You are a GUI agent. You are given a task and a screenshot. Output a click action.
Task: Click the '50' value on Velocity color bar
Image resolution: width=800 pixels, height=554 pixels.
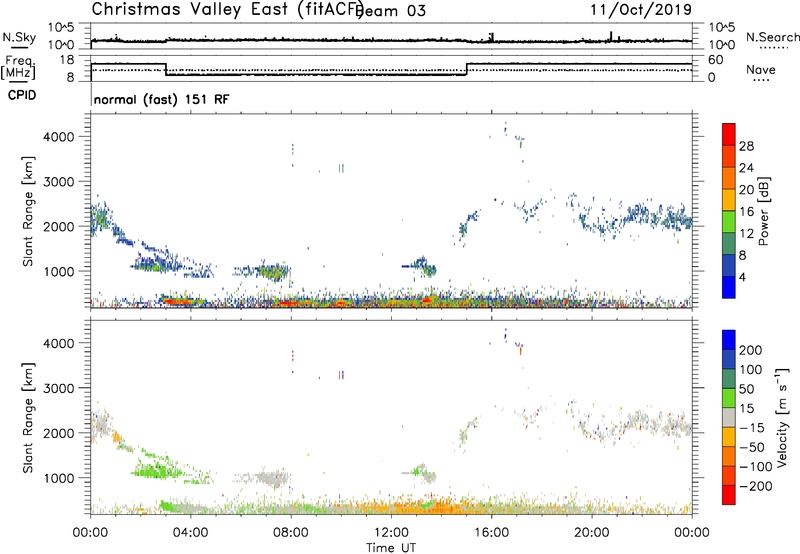point(746,389)
